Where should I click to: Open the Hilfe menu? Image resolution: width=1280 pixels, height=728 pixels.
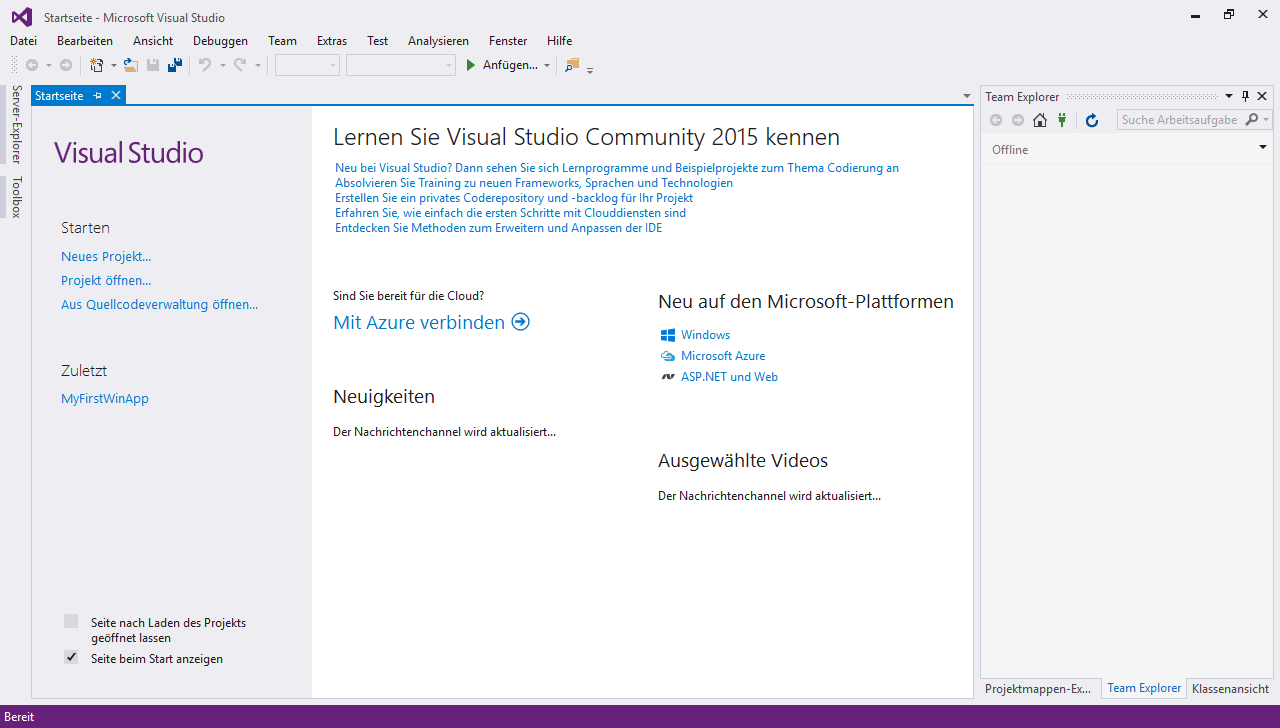[559, 41]
